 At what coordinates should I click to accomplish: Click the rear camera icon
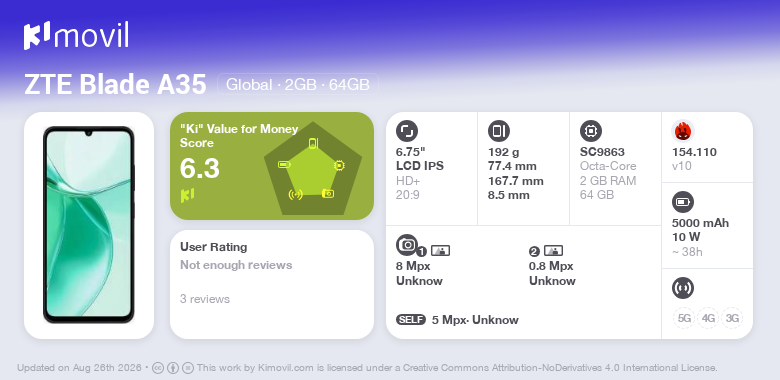click(407, 244)
